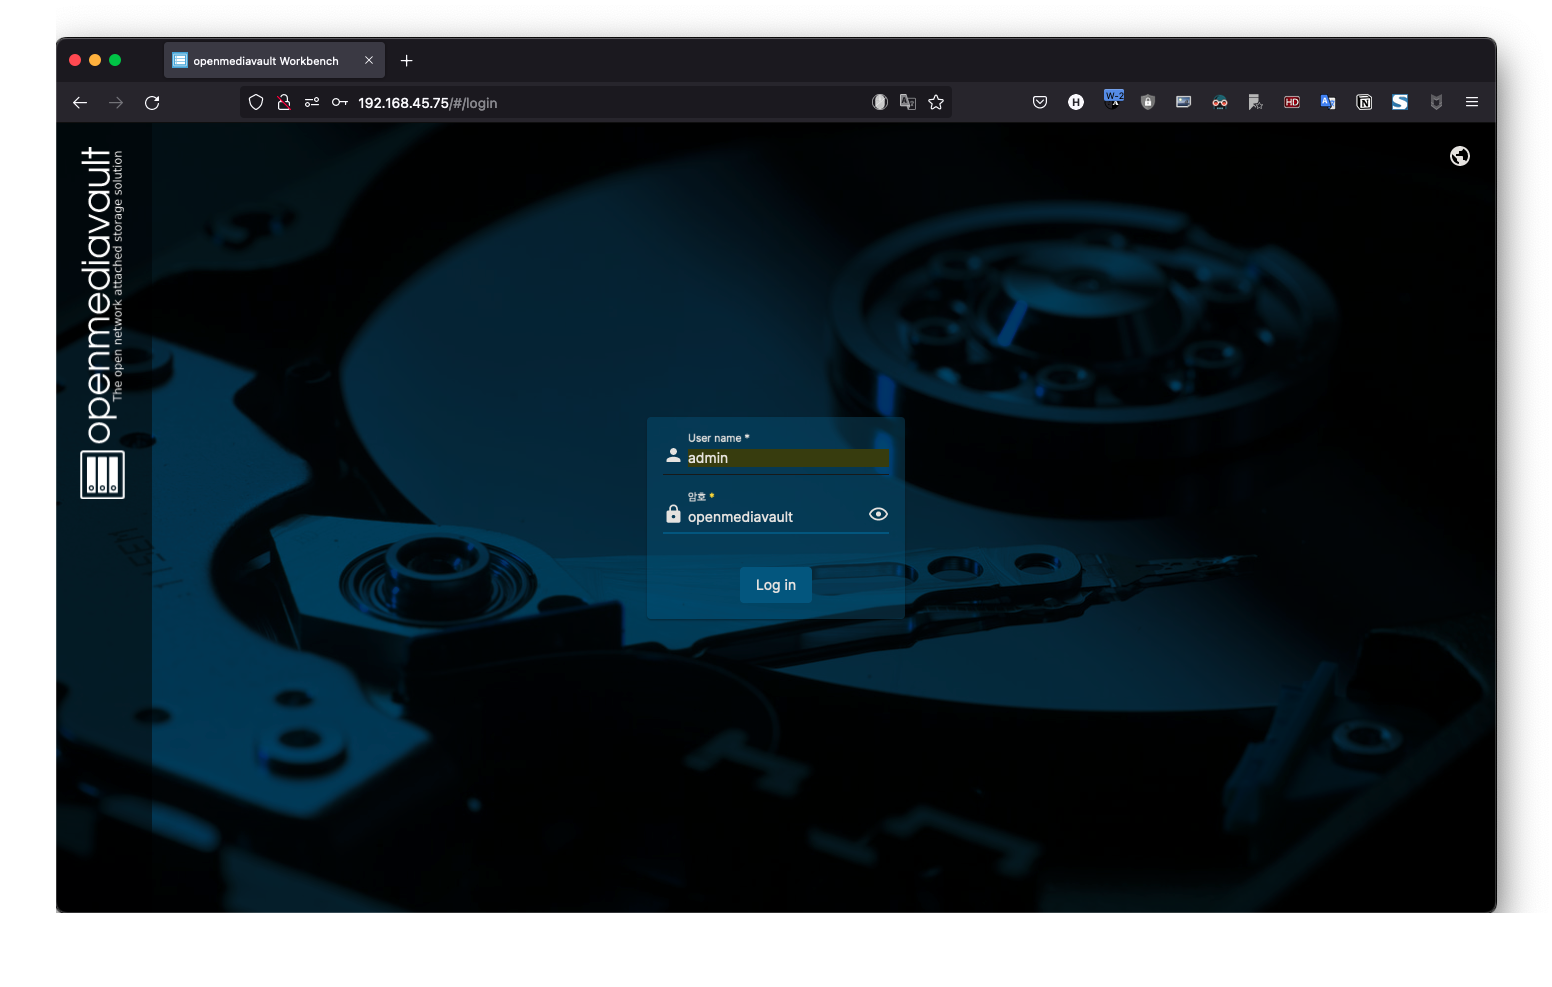
Task: Bookmark this page with the star
Action: click(x=936, y=102)
